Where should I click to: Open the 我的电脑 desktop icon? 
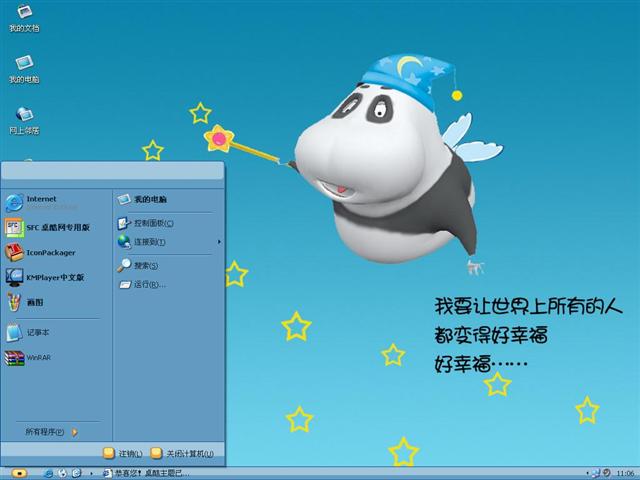pos(24,69)
